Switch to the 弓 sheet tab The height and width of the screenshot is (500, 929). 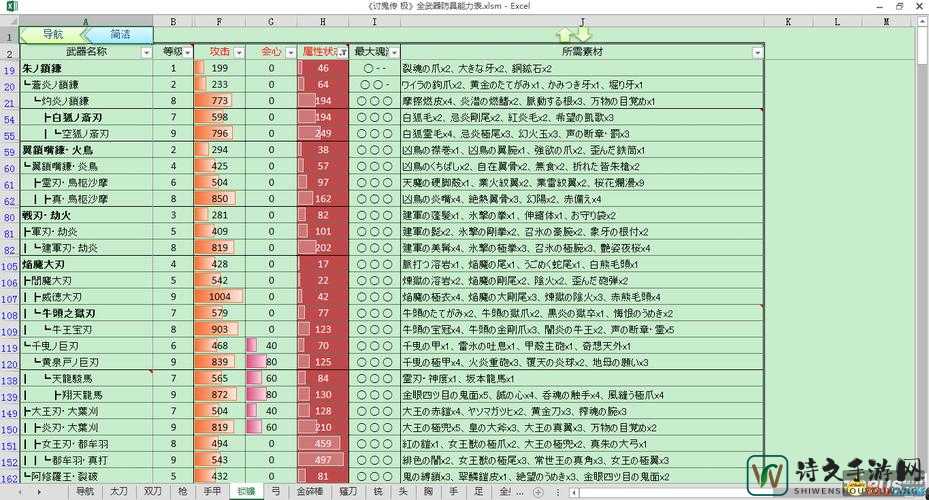(x=276, y=491)
